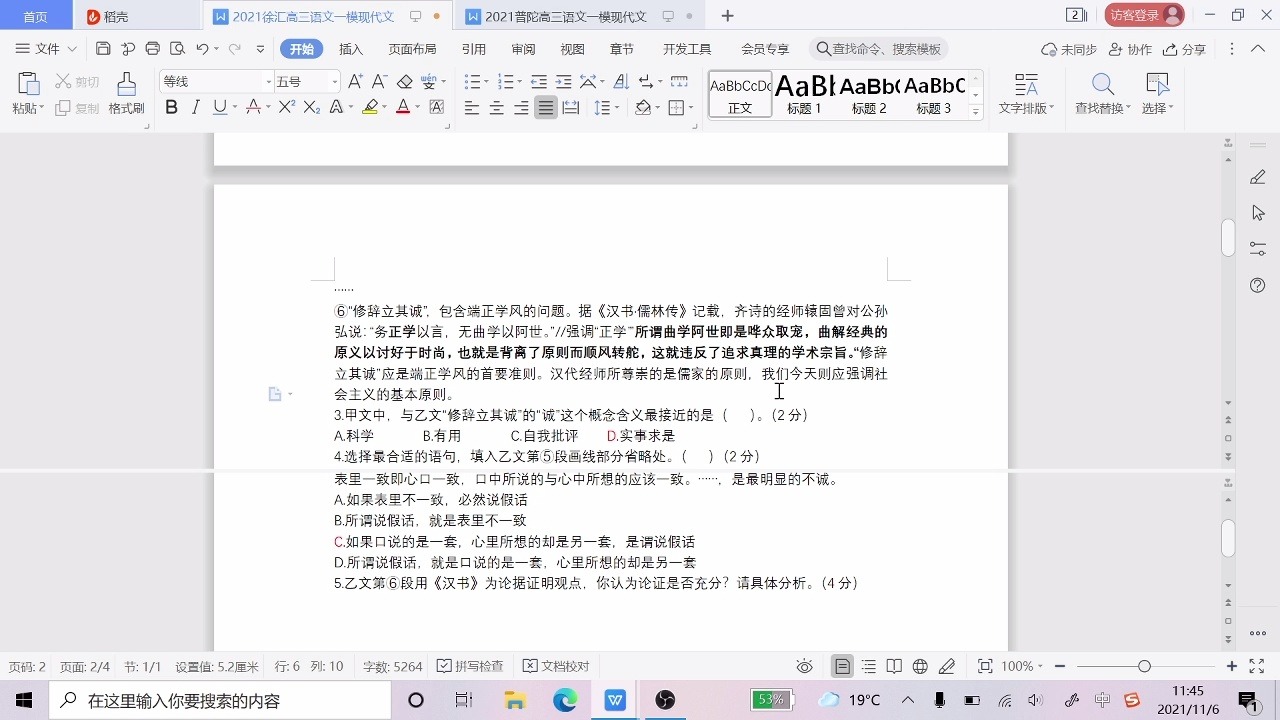Apply superscript X² formatting
Viewport: 1280px width, 720px height.
click(286, 107)
